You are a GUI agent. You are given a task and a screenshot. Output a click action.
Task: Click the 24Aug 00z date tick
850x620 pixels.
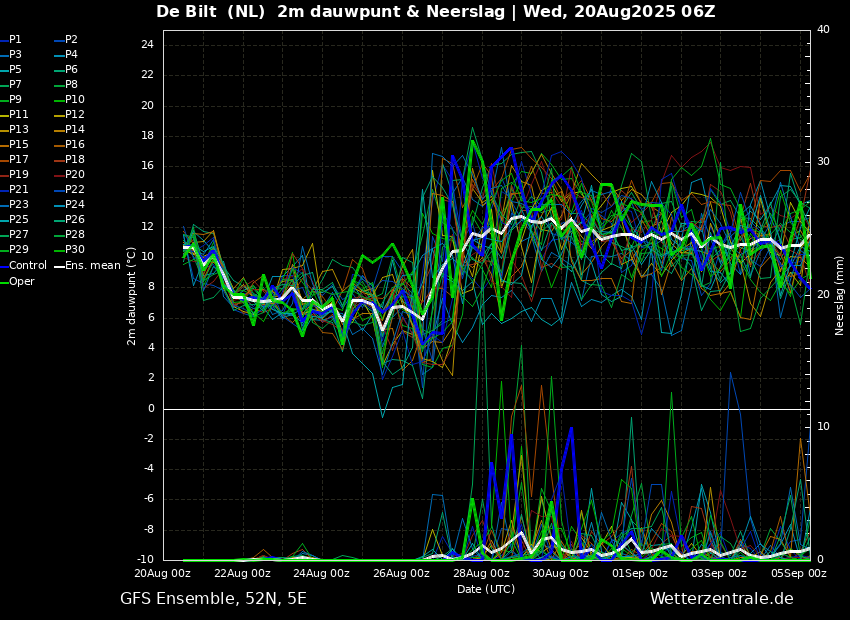321,573
